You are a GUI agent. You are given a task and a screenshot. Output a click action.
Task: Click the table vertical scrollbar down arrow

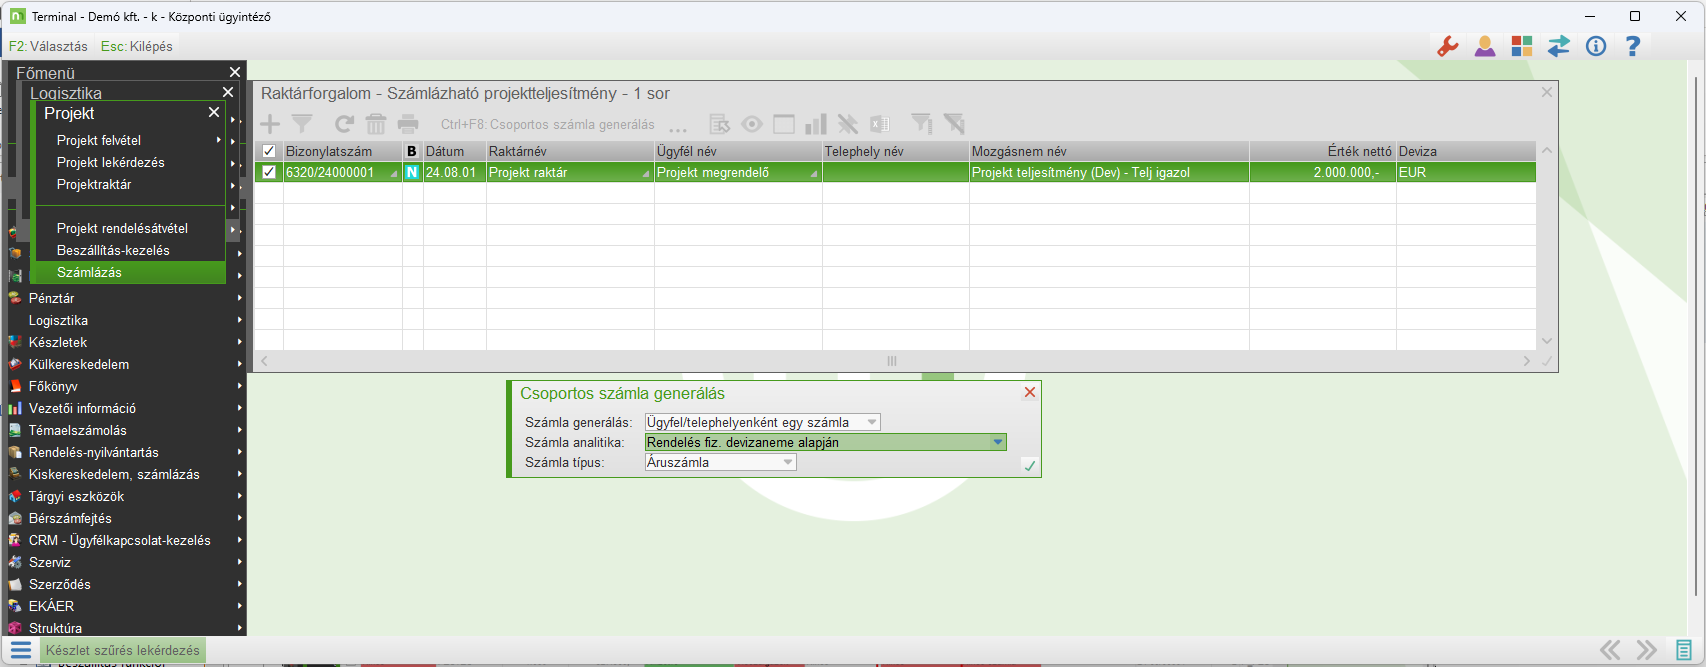[x=1547, y=341]
